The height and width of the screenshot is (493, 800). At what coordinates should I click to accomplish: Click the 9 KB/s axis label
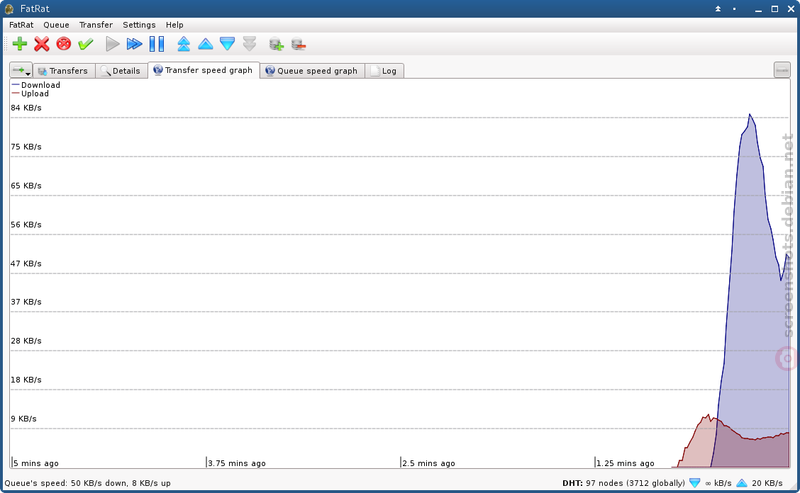click(x=23, y=418)
